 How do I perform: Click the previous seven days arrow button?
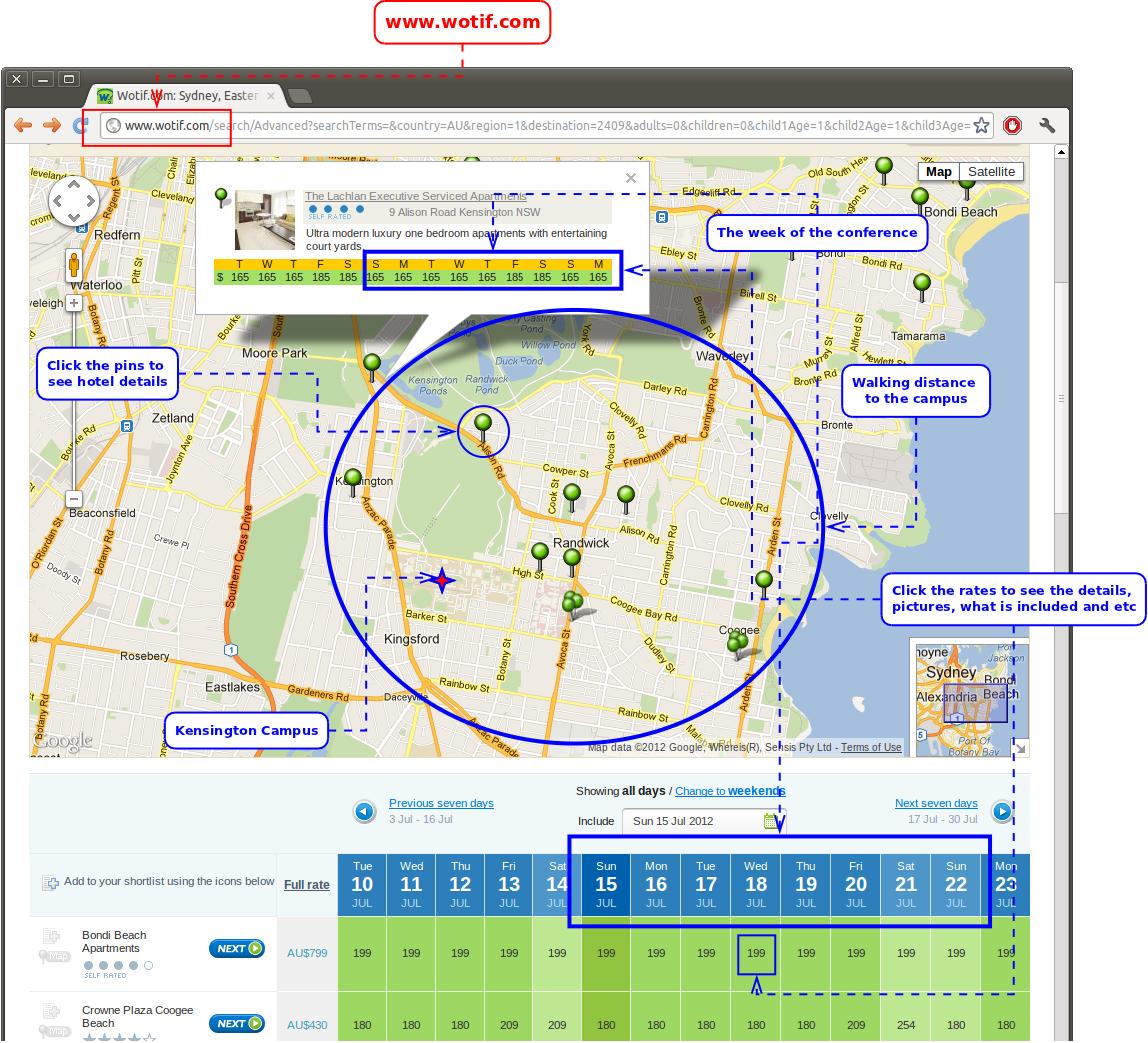[x=365, y=811]
